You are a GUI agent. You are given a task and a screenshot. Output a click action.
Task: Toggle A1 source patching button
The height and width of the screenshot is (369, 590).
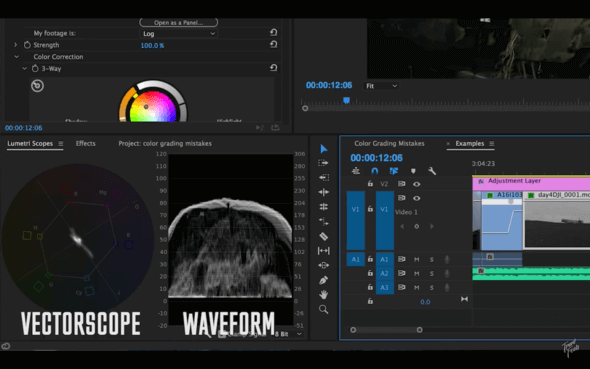pos(356,259)
